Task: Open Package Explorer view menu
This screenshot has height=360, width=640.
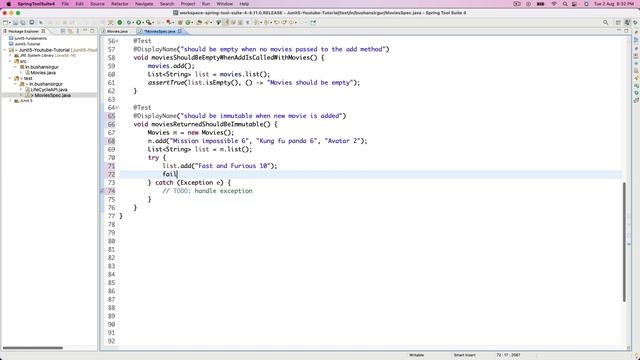Action: click(78, 31)
